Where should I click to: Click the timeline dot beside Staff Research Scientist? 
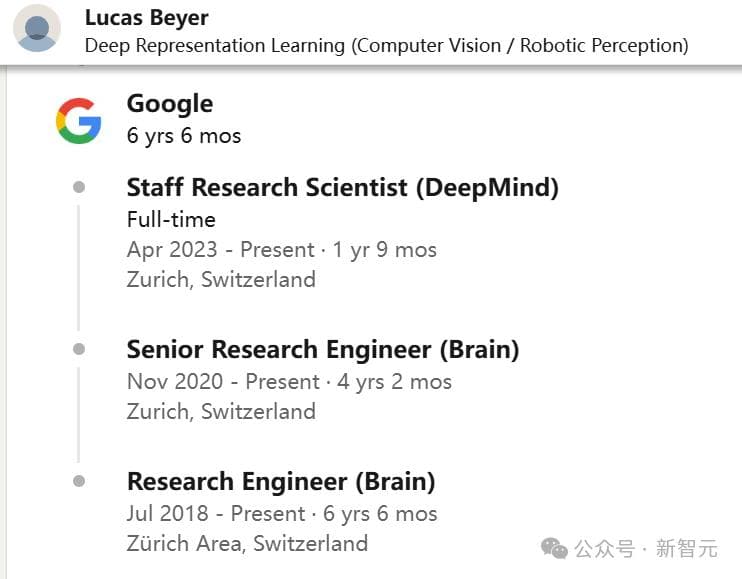point(79,187)
